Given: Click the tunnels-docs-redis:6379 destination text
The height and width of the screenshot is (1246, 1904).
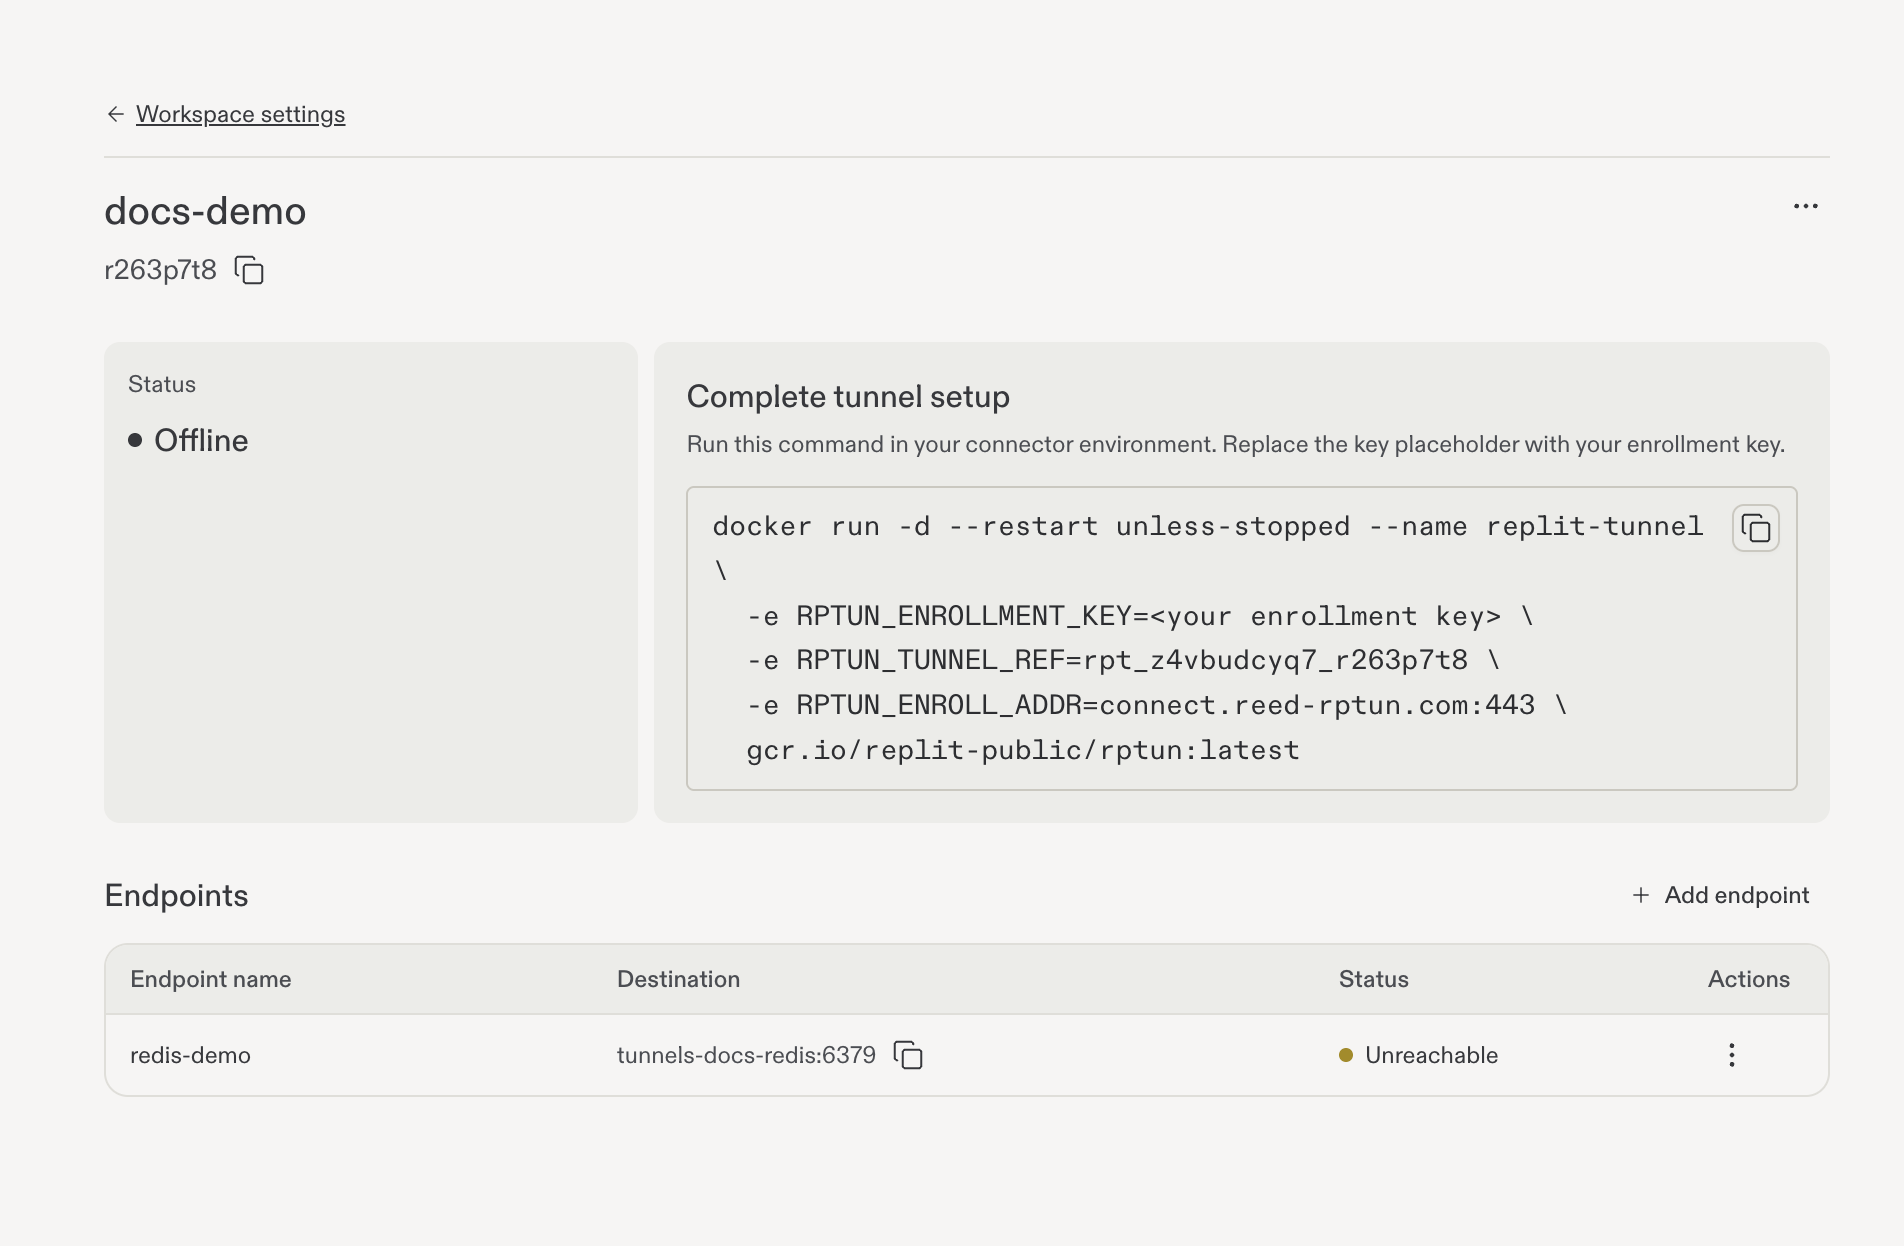Looking at the screenshot, I should tap(746, 1055).
